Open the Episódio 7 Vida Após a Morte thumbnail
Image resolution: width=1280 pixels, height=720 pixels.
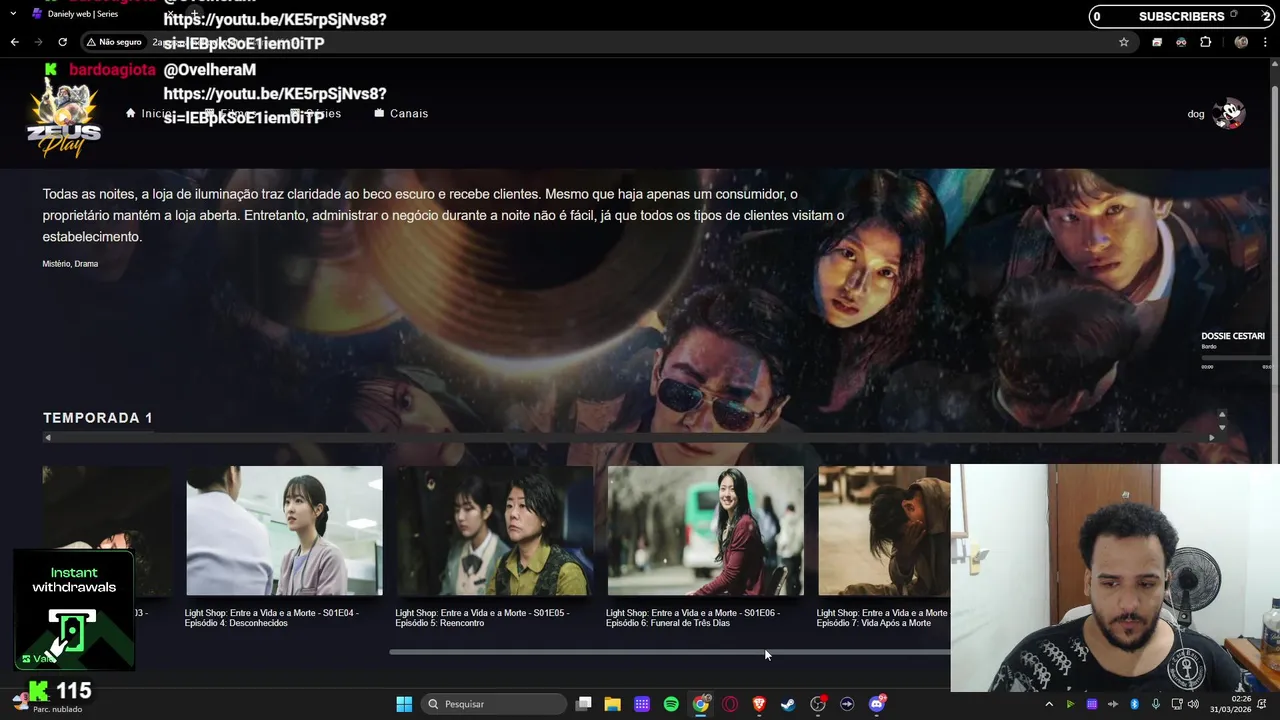[884, 531]
